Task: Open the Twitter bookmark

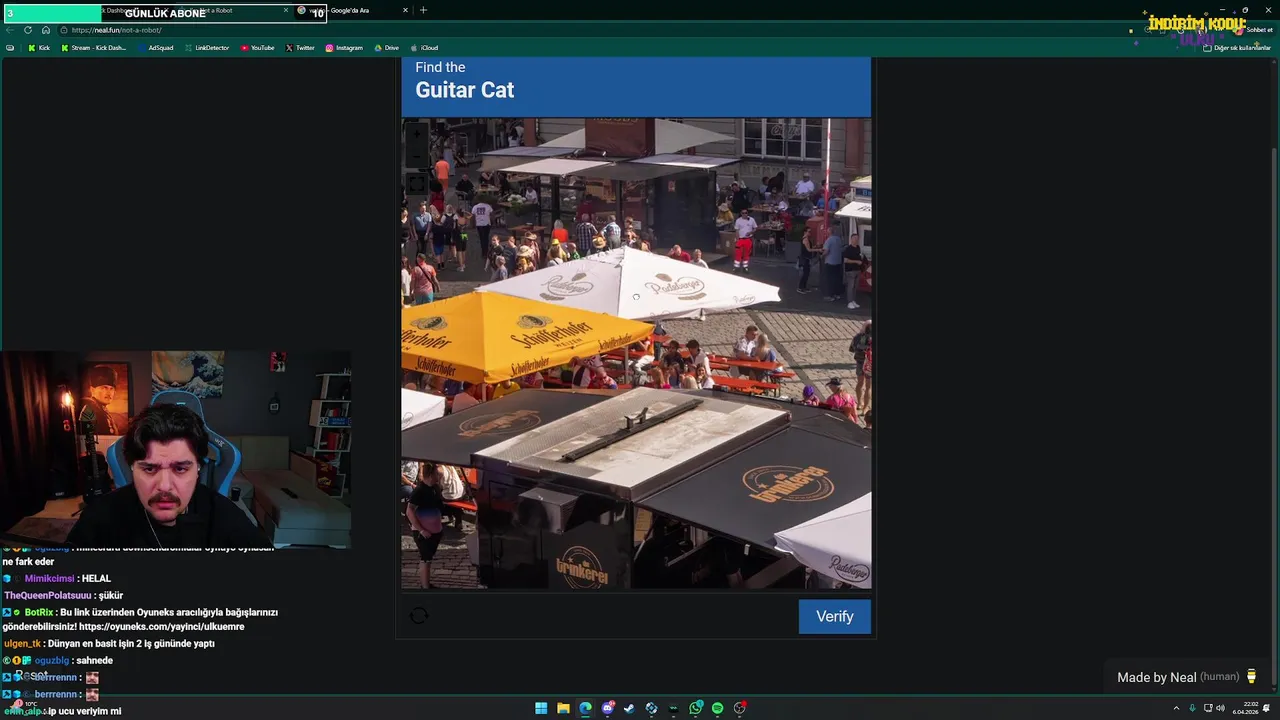Action: tap(300, 48)
